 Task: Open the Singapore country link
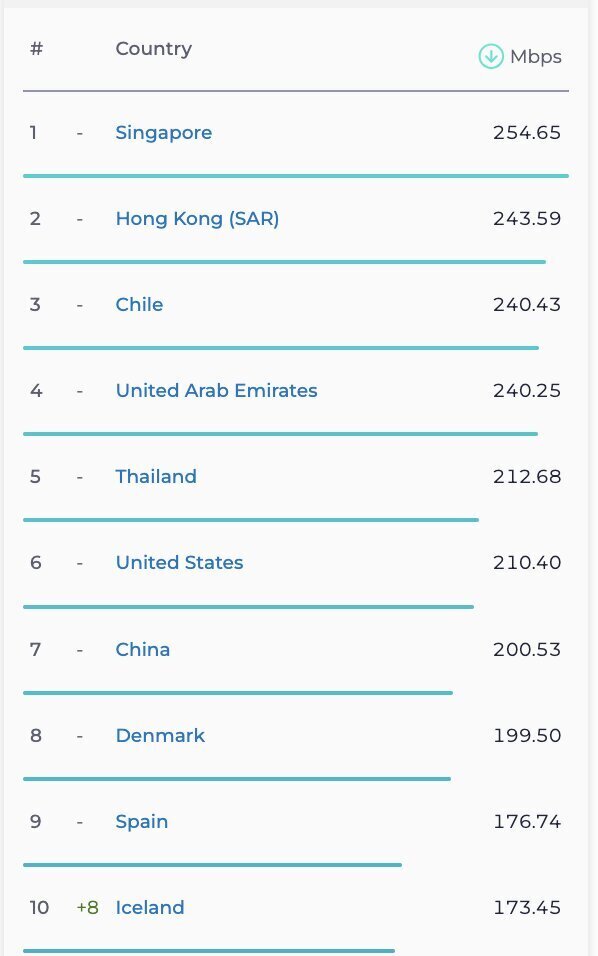[163, 132]
